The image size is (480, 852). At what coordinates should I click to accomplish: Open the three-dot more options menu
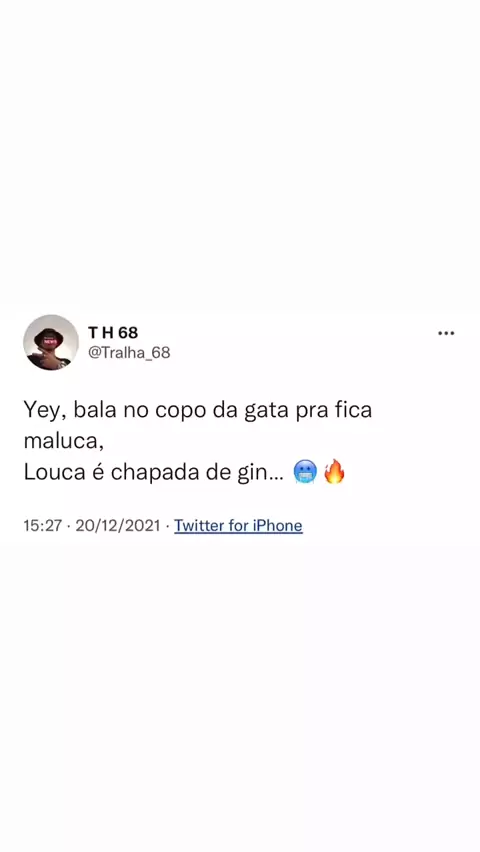click(x=446, y=333)
